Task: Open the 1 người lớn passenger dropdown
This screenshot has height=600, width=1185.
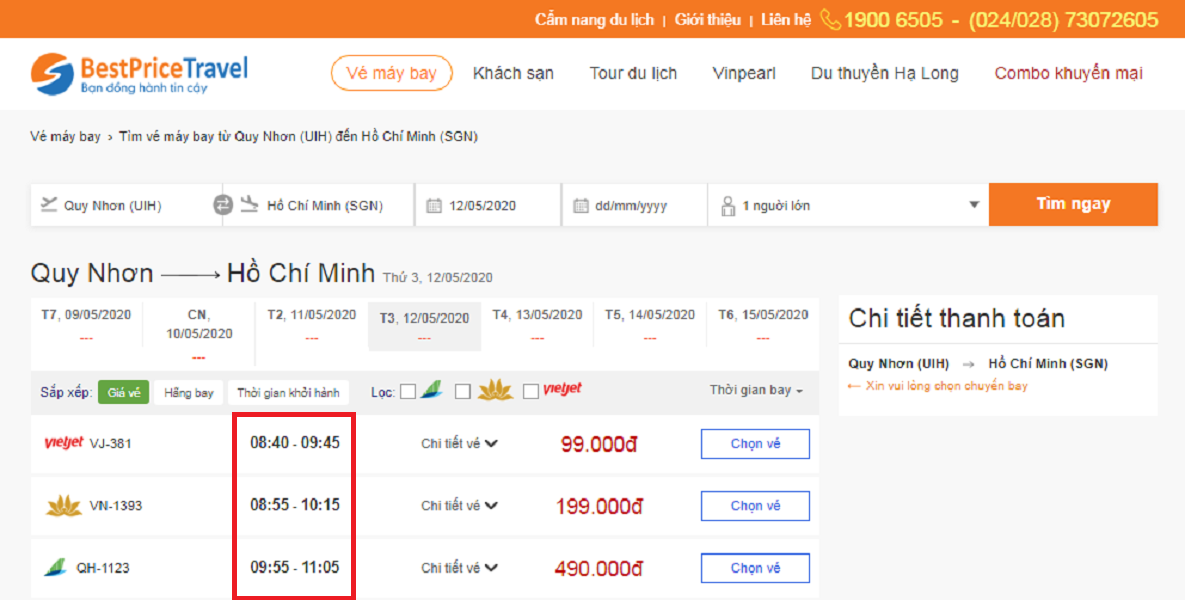Action: click(x=848, y=205)
